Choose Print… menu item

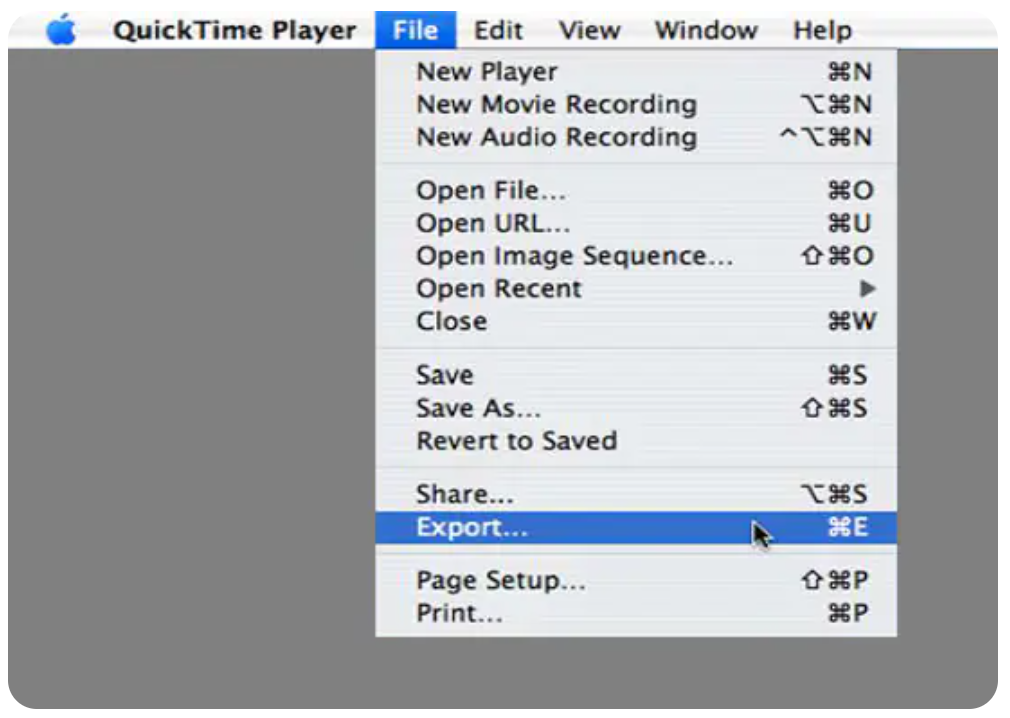636,614
